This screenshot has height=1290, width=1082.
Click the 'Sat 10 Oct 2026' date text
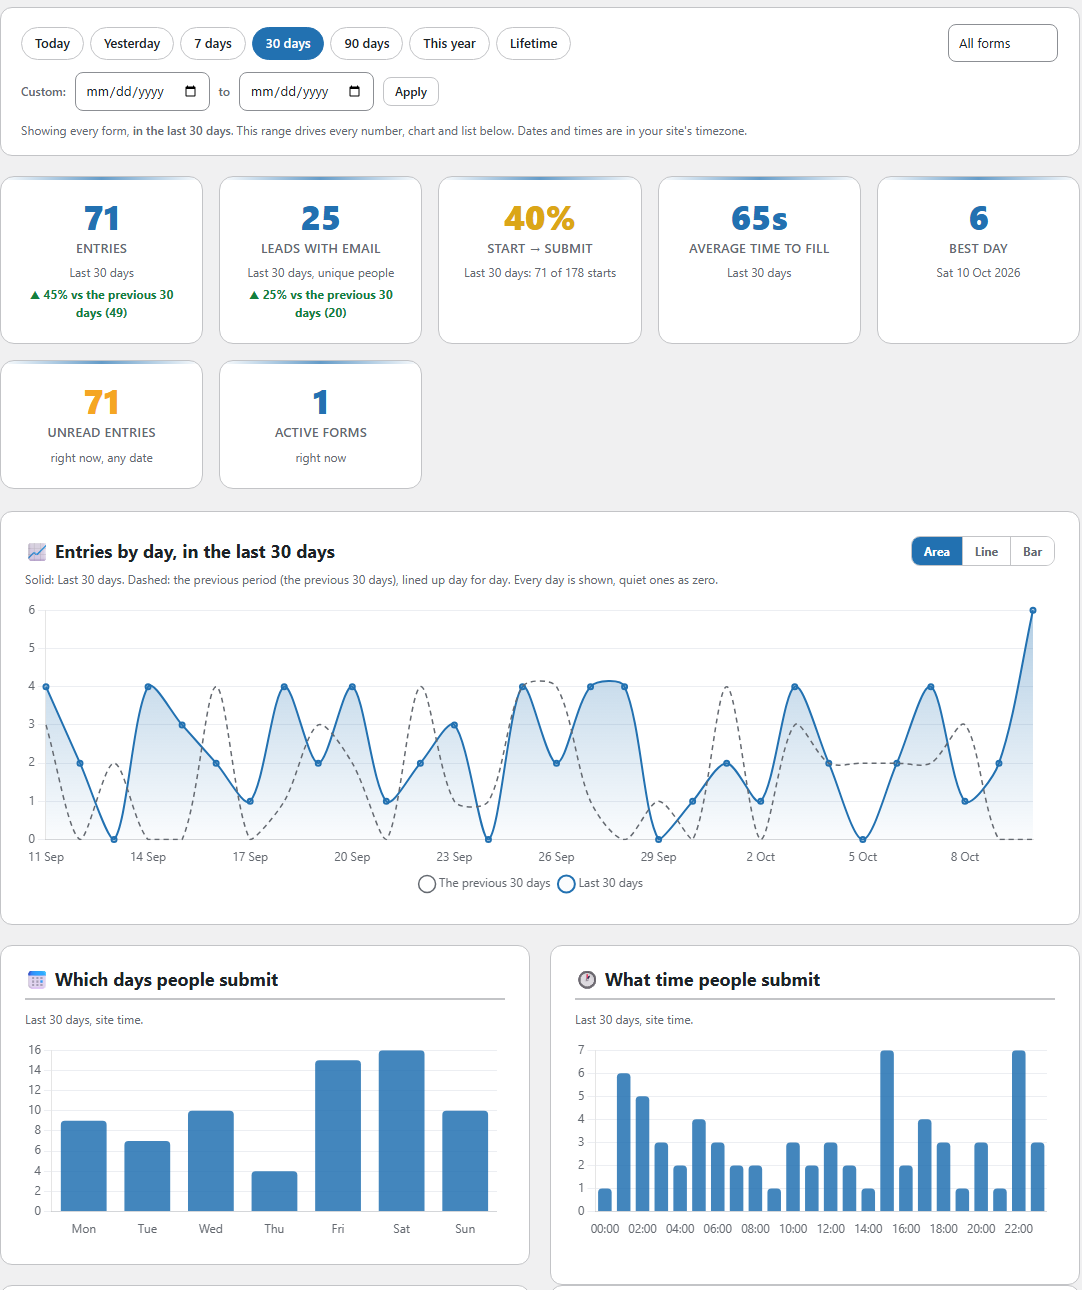click(x=978, y=273)
